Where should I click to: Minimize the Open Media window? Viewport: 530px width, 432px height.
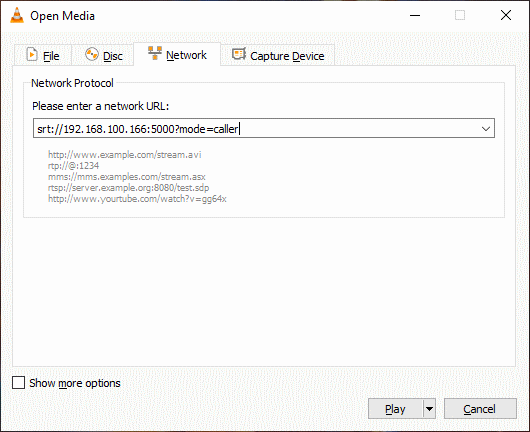coord(415,16)
